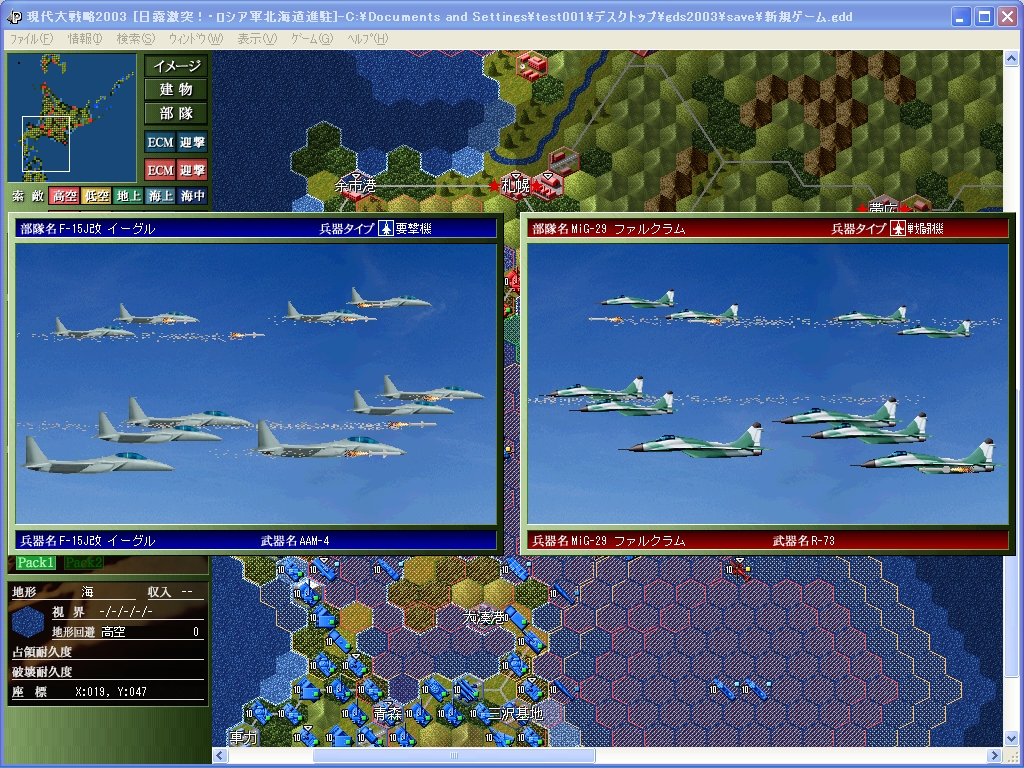Open the ゲーム(G) menu
Image resolution: width=1024 pixels, height=768 pixels.
pos(311,38)
